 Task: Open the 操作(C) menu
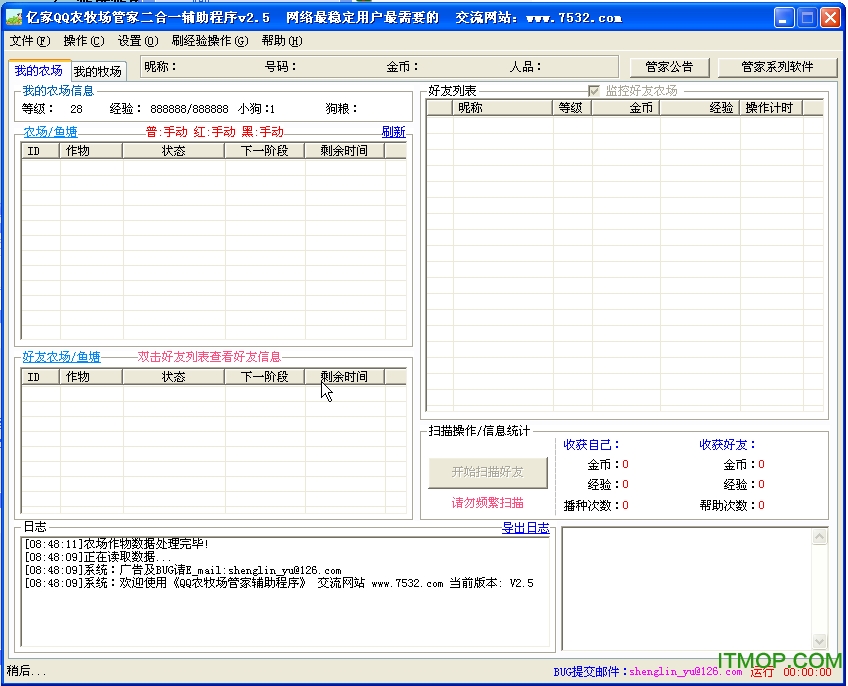84,41
